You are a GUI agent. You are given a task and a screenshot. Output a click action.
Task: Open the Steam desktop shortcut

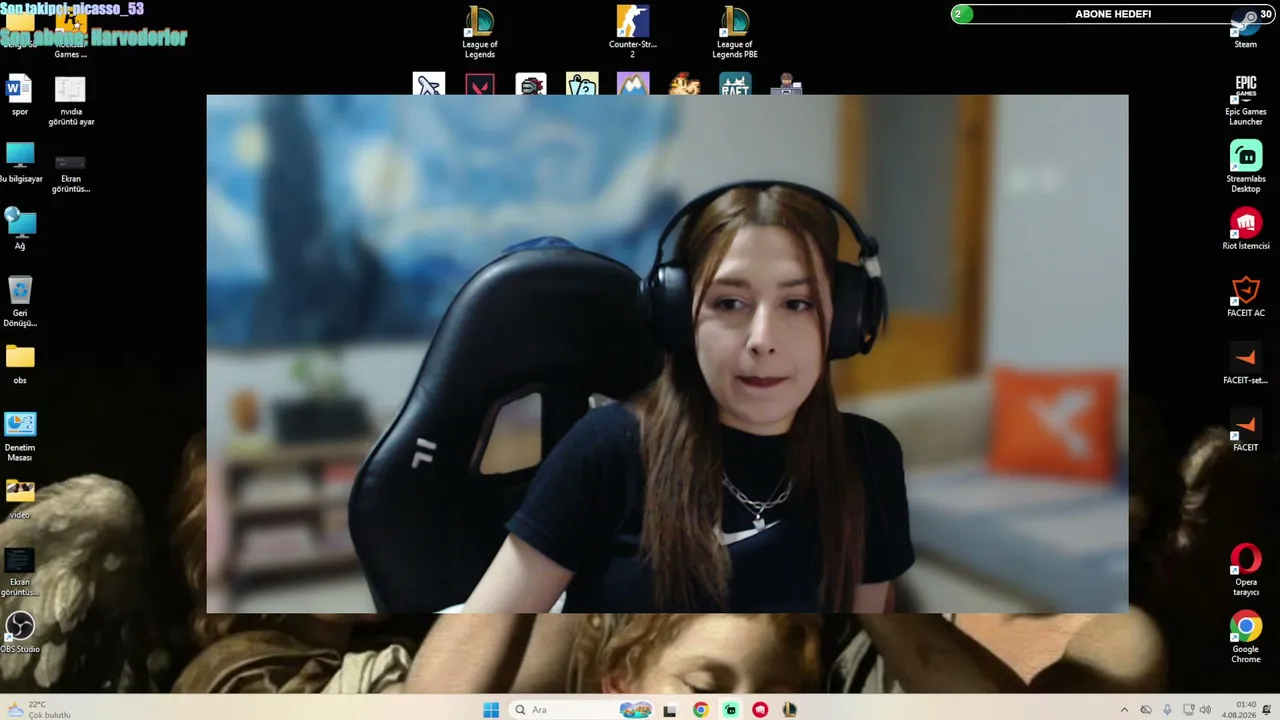click(1246, 28)
